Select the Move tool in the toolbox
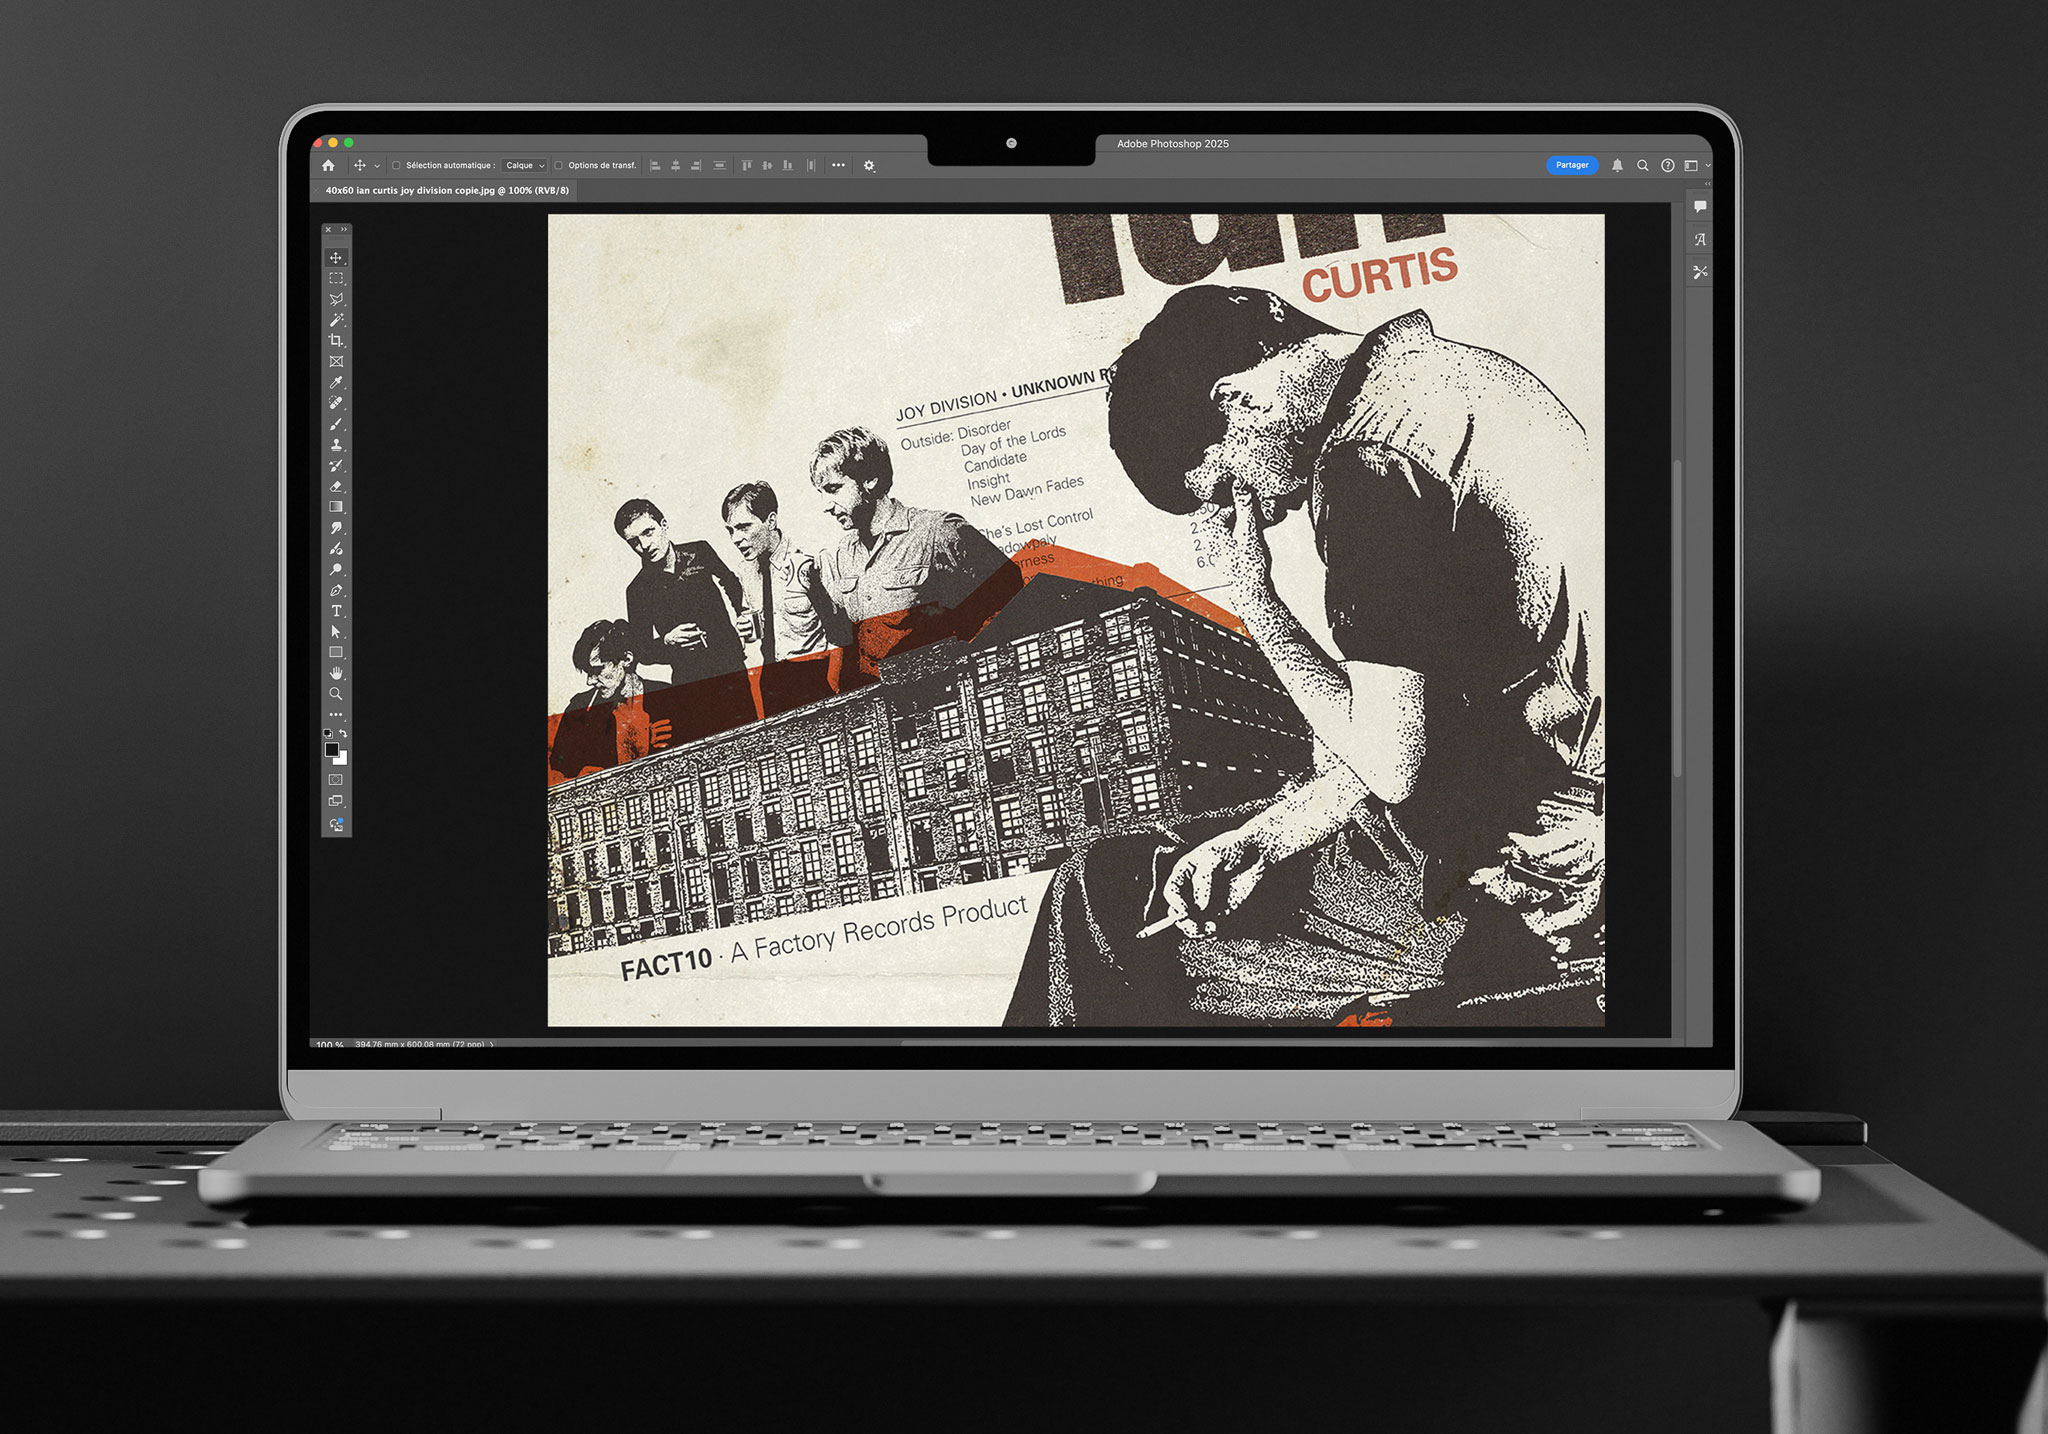2048x1434 pixels. tap(336, 257)
